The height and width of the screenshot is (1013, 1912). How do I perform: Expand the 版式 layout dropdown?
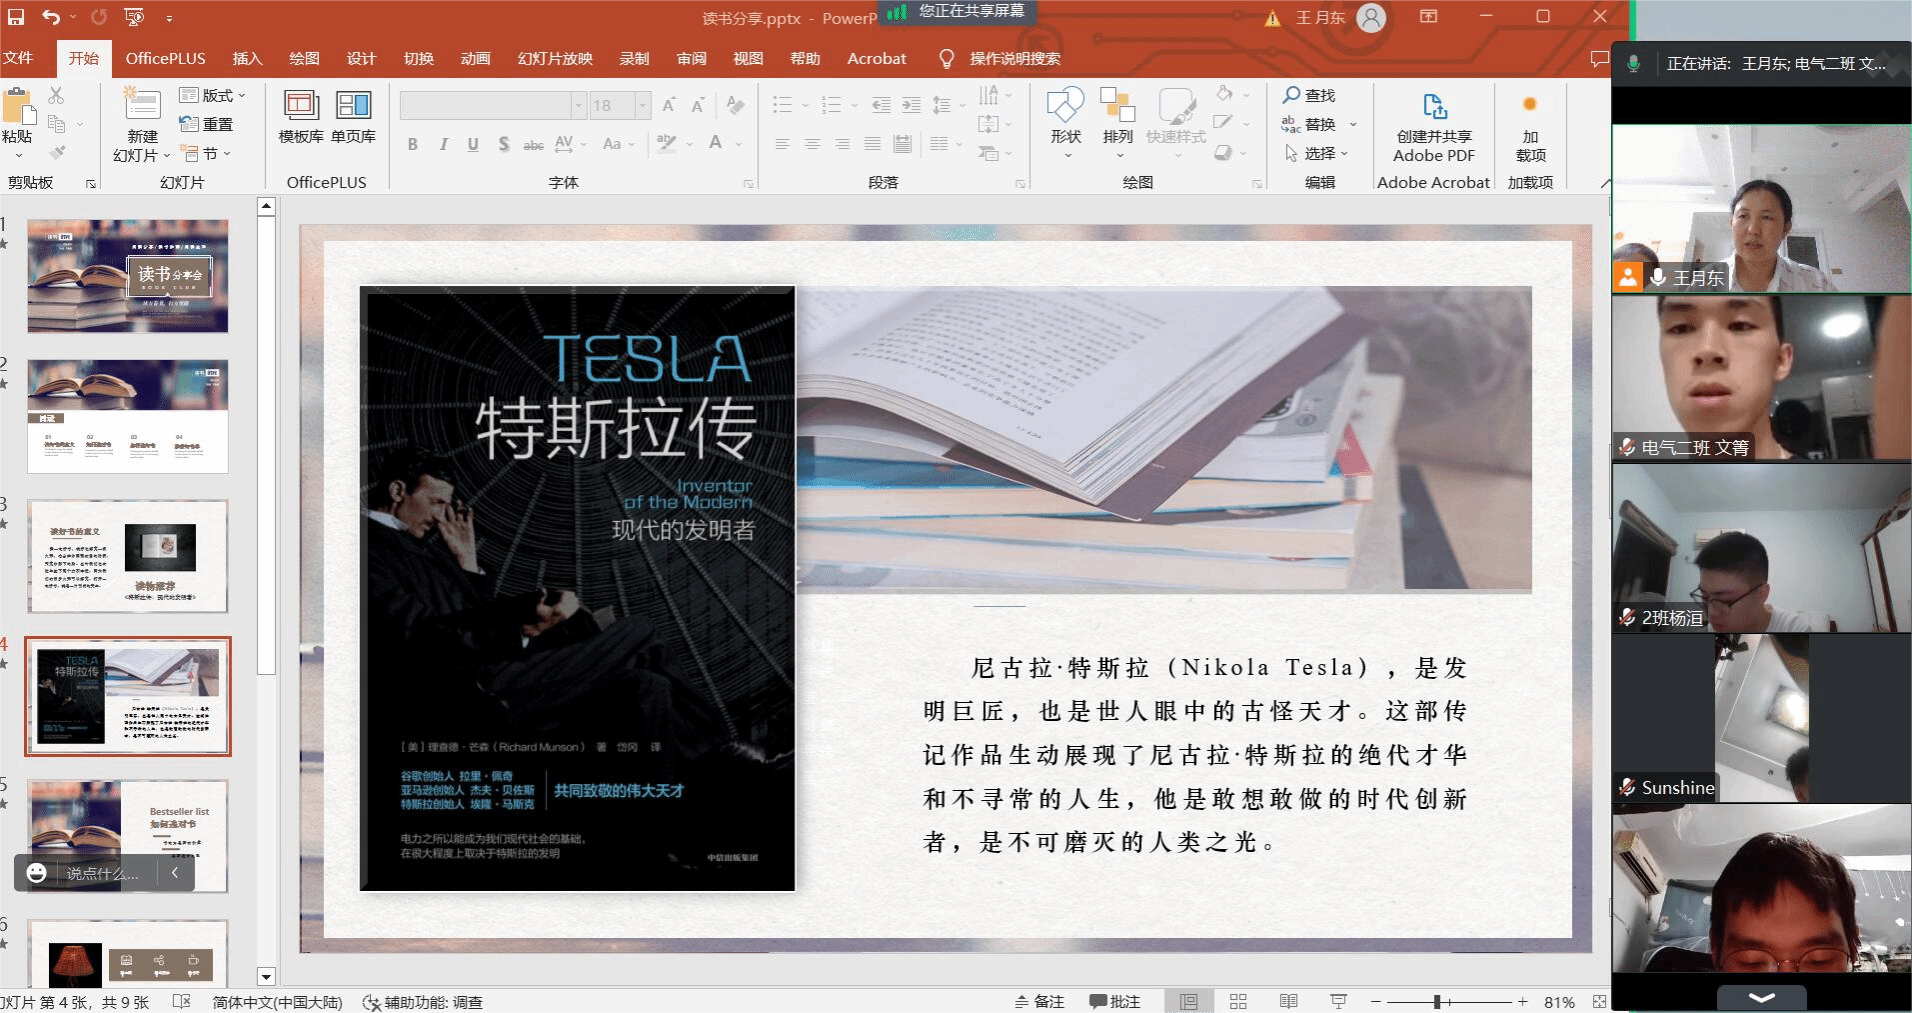pyautogui.click(x=213, y=95)
